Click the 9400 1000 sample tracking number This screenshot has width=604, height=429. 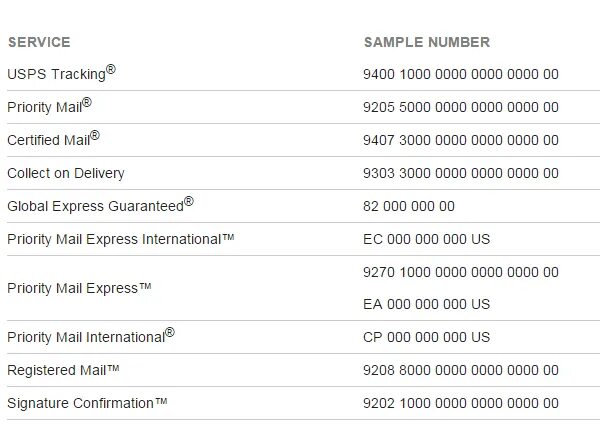pos(461,74)
